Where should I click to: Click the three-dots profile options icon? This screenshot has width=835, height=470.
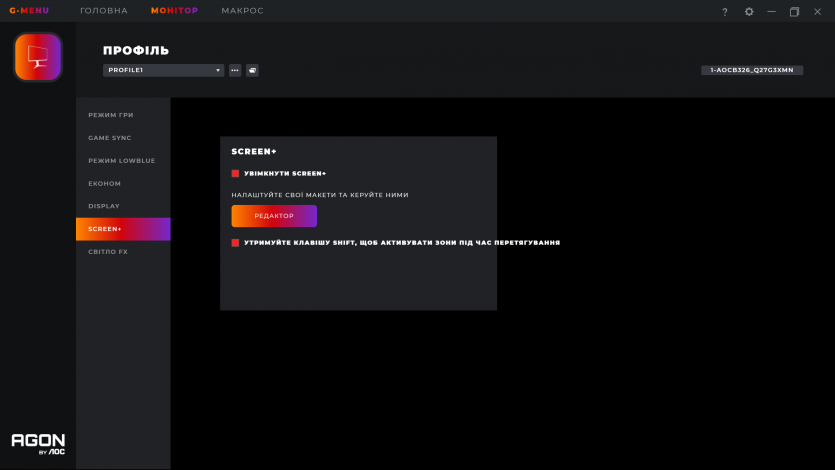tap(235, 70)
